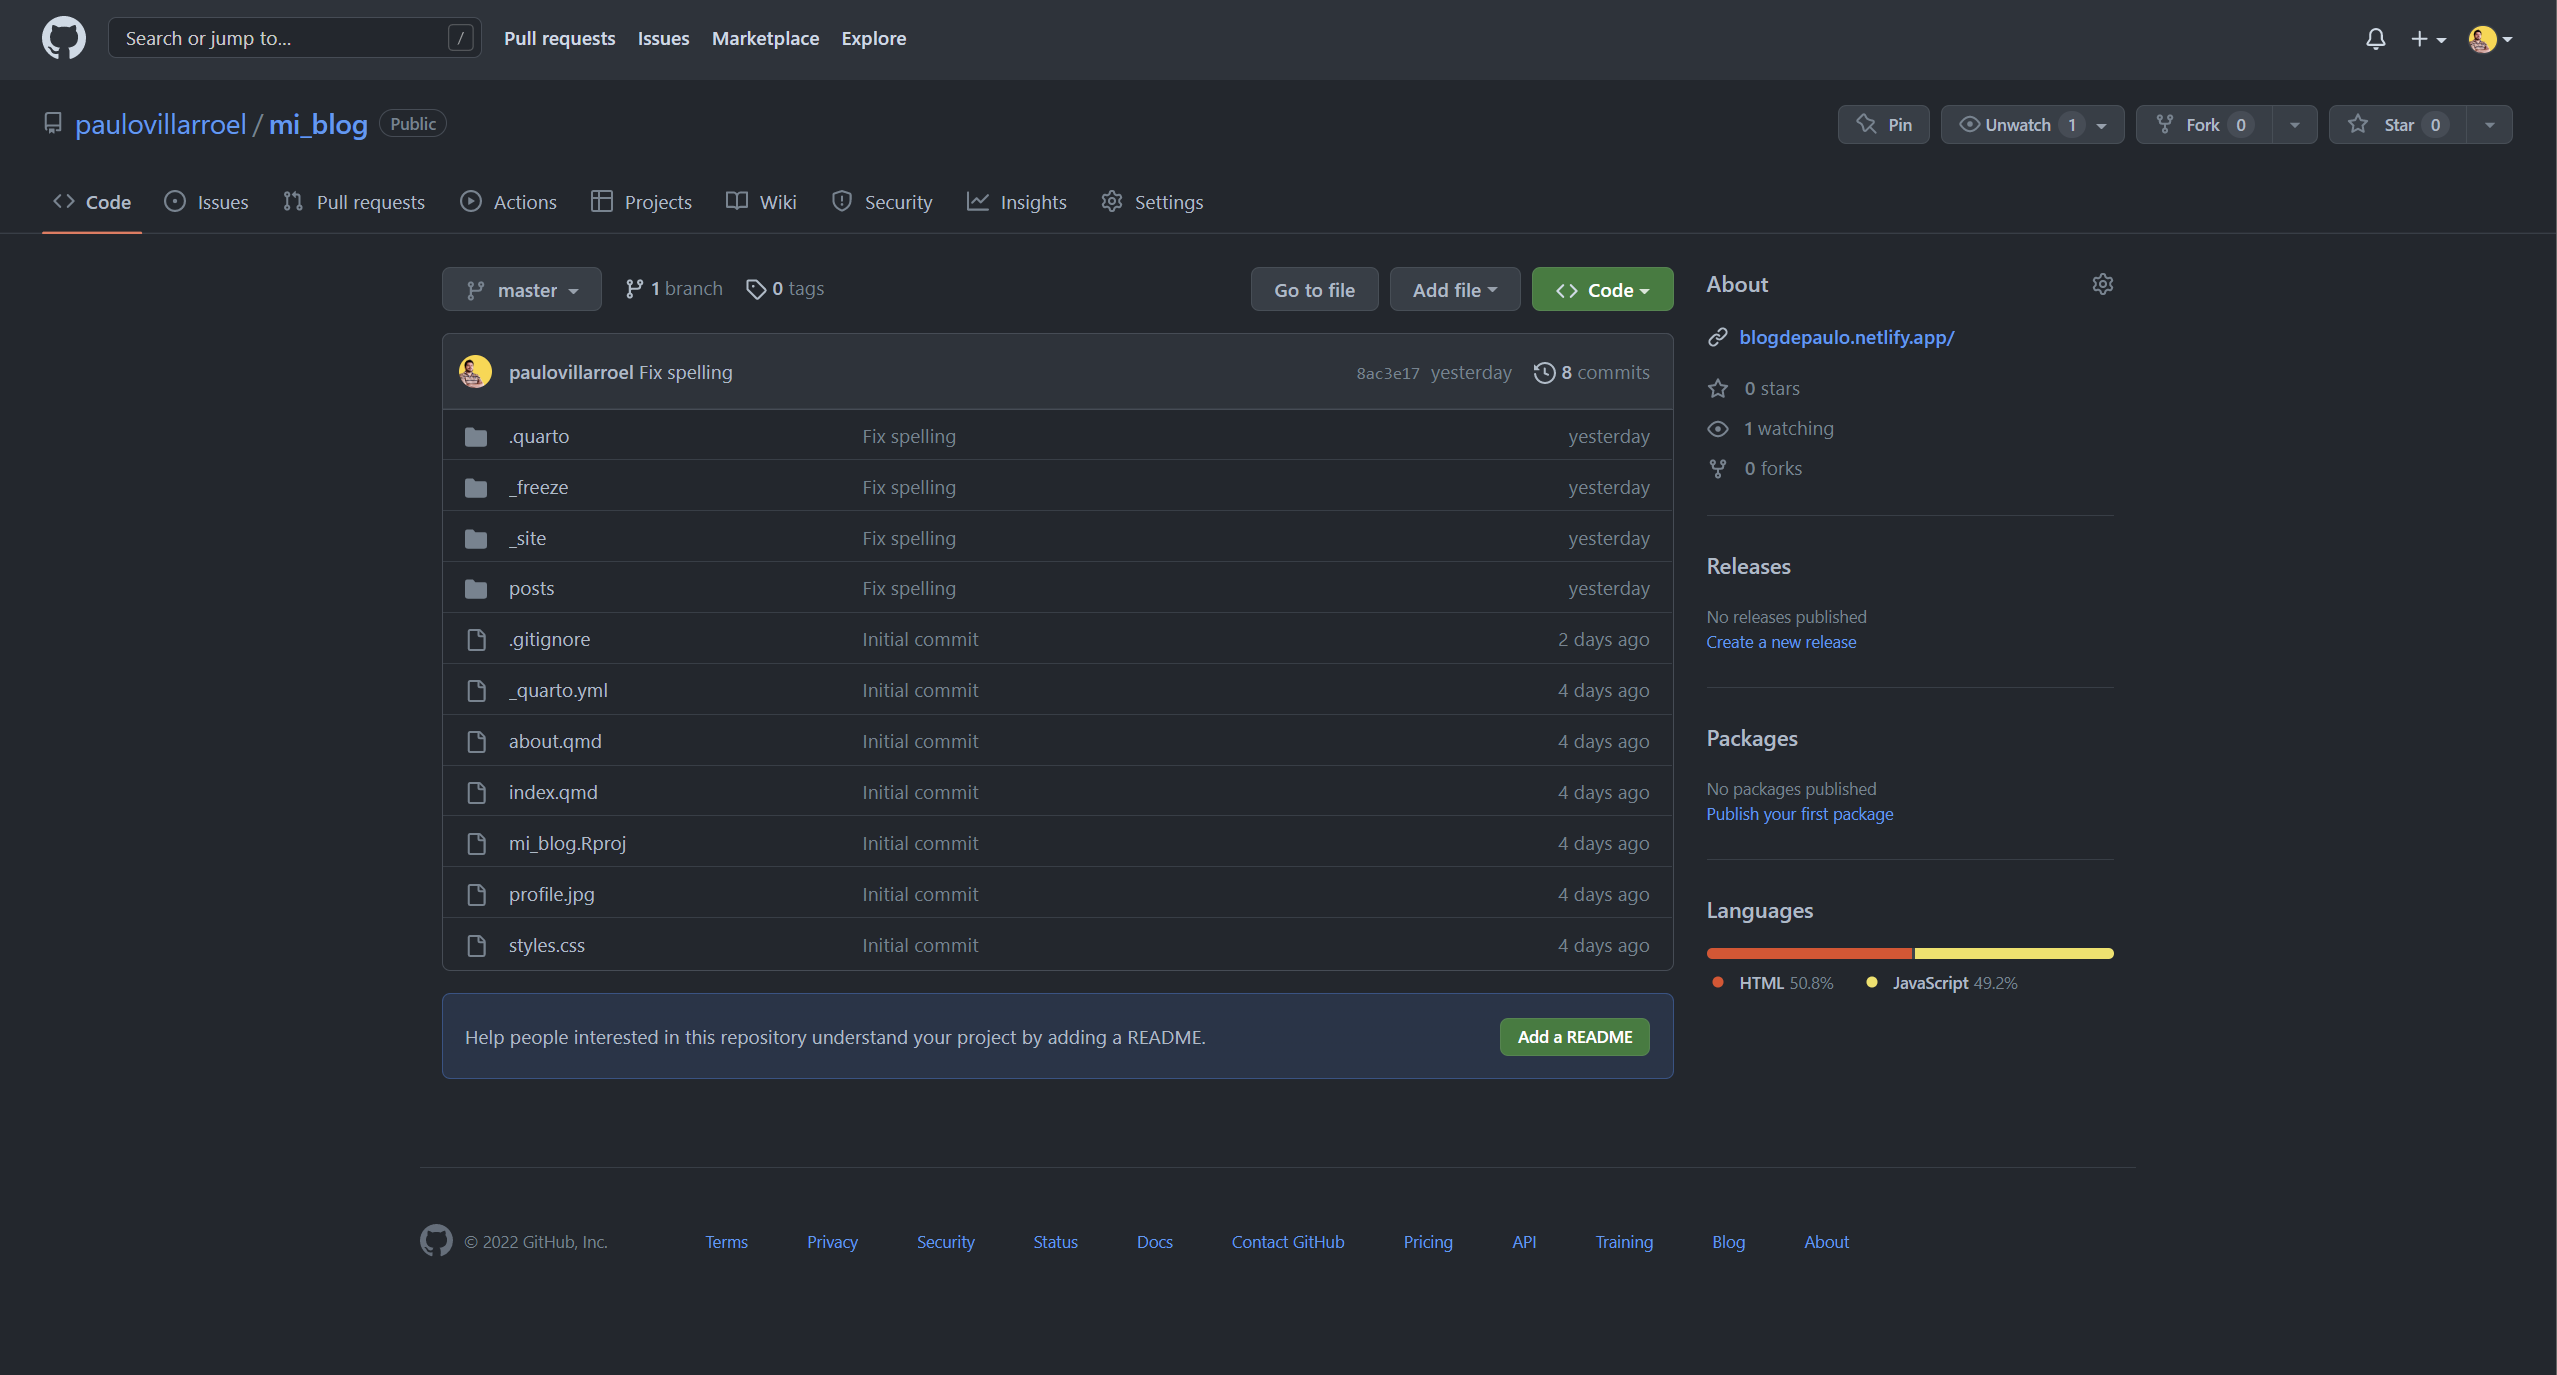
Task: Open the repository Security tab
Action: (882, 202)
